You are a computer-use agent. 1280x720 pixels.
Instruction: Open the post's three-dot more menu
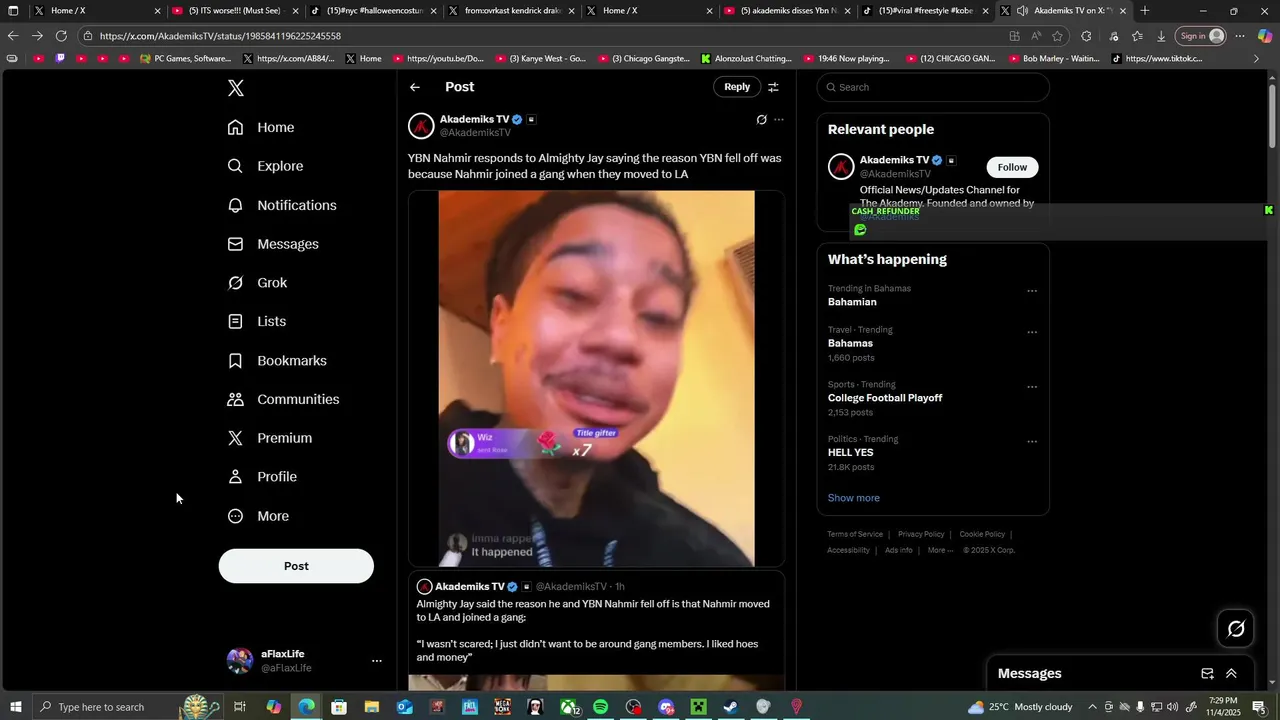tap(779, 120)
